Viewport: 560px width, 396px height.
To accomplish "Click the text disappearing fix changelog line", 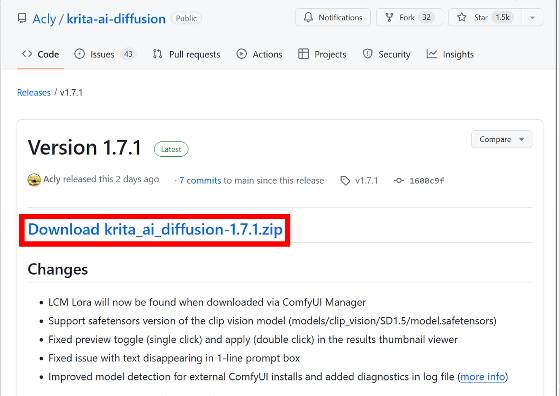I will coord(174,358).
